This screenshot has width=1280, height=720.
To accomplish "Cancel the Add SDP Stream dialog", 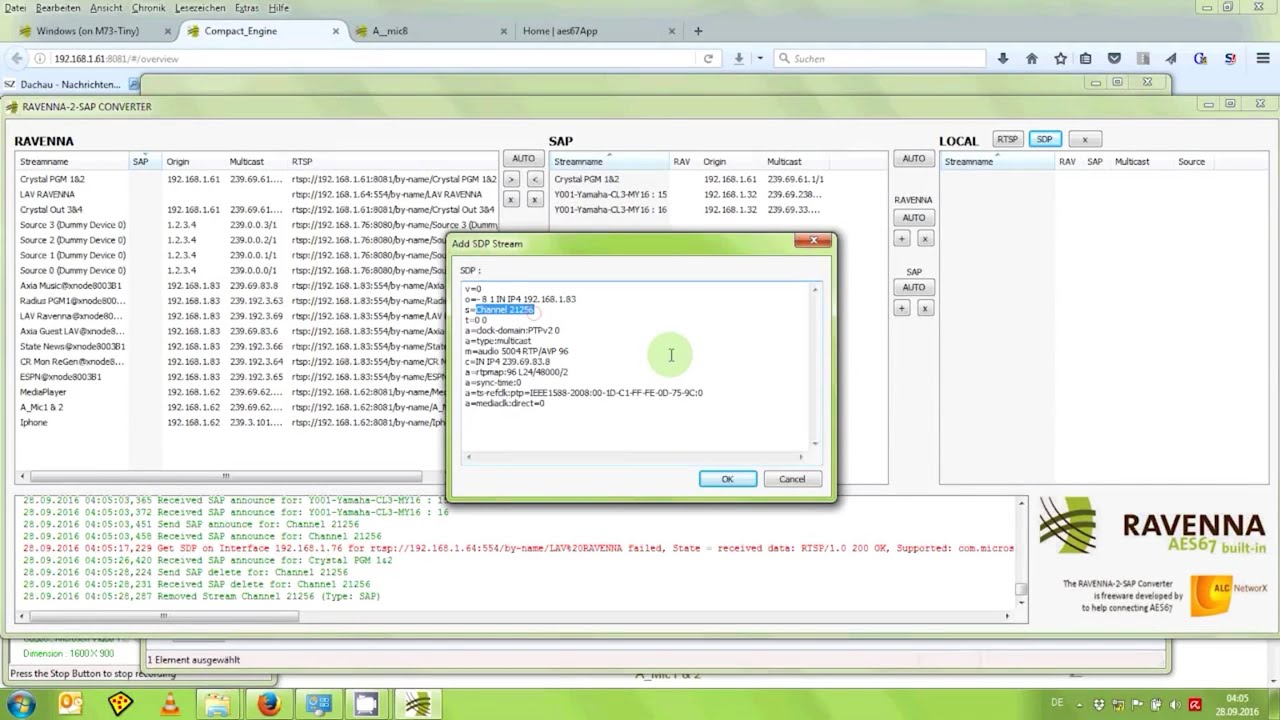I will pyautogui.click(x=792, y=479).
